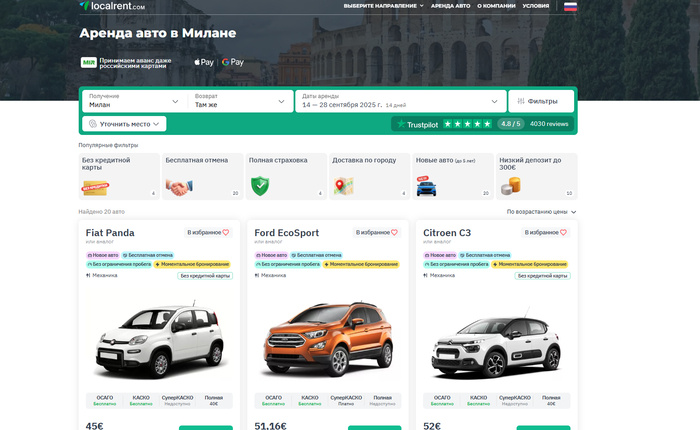The height and width of the screenshot is (430, 700).
Task: Click the heart icon on Fiat Panda card
Action: (225, 232)
